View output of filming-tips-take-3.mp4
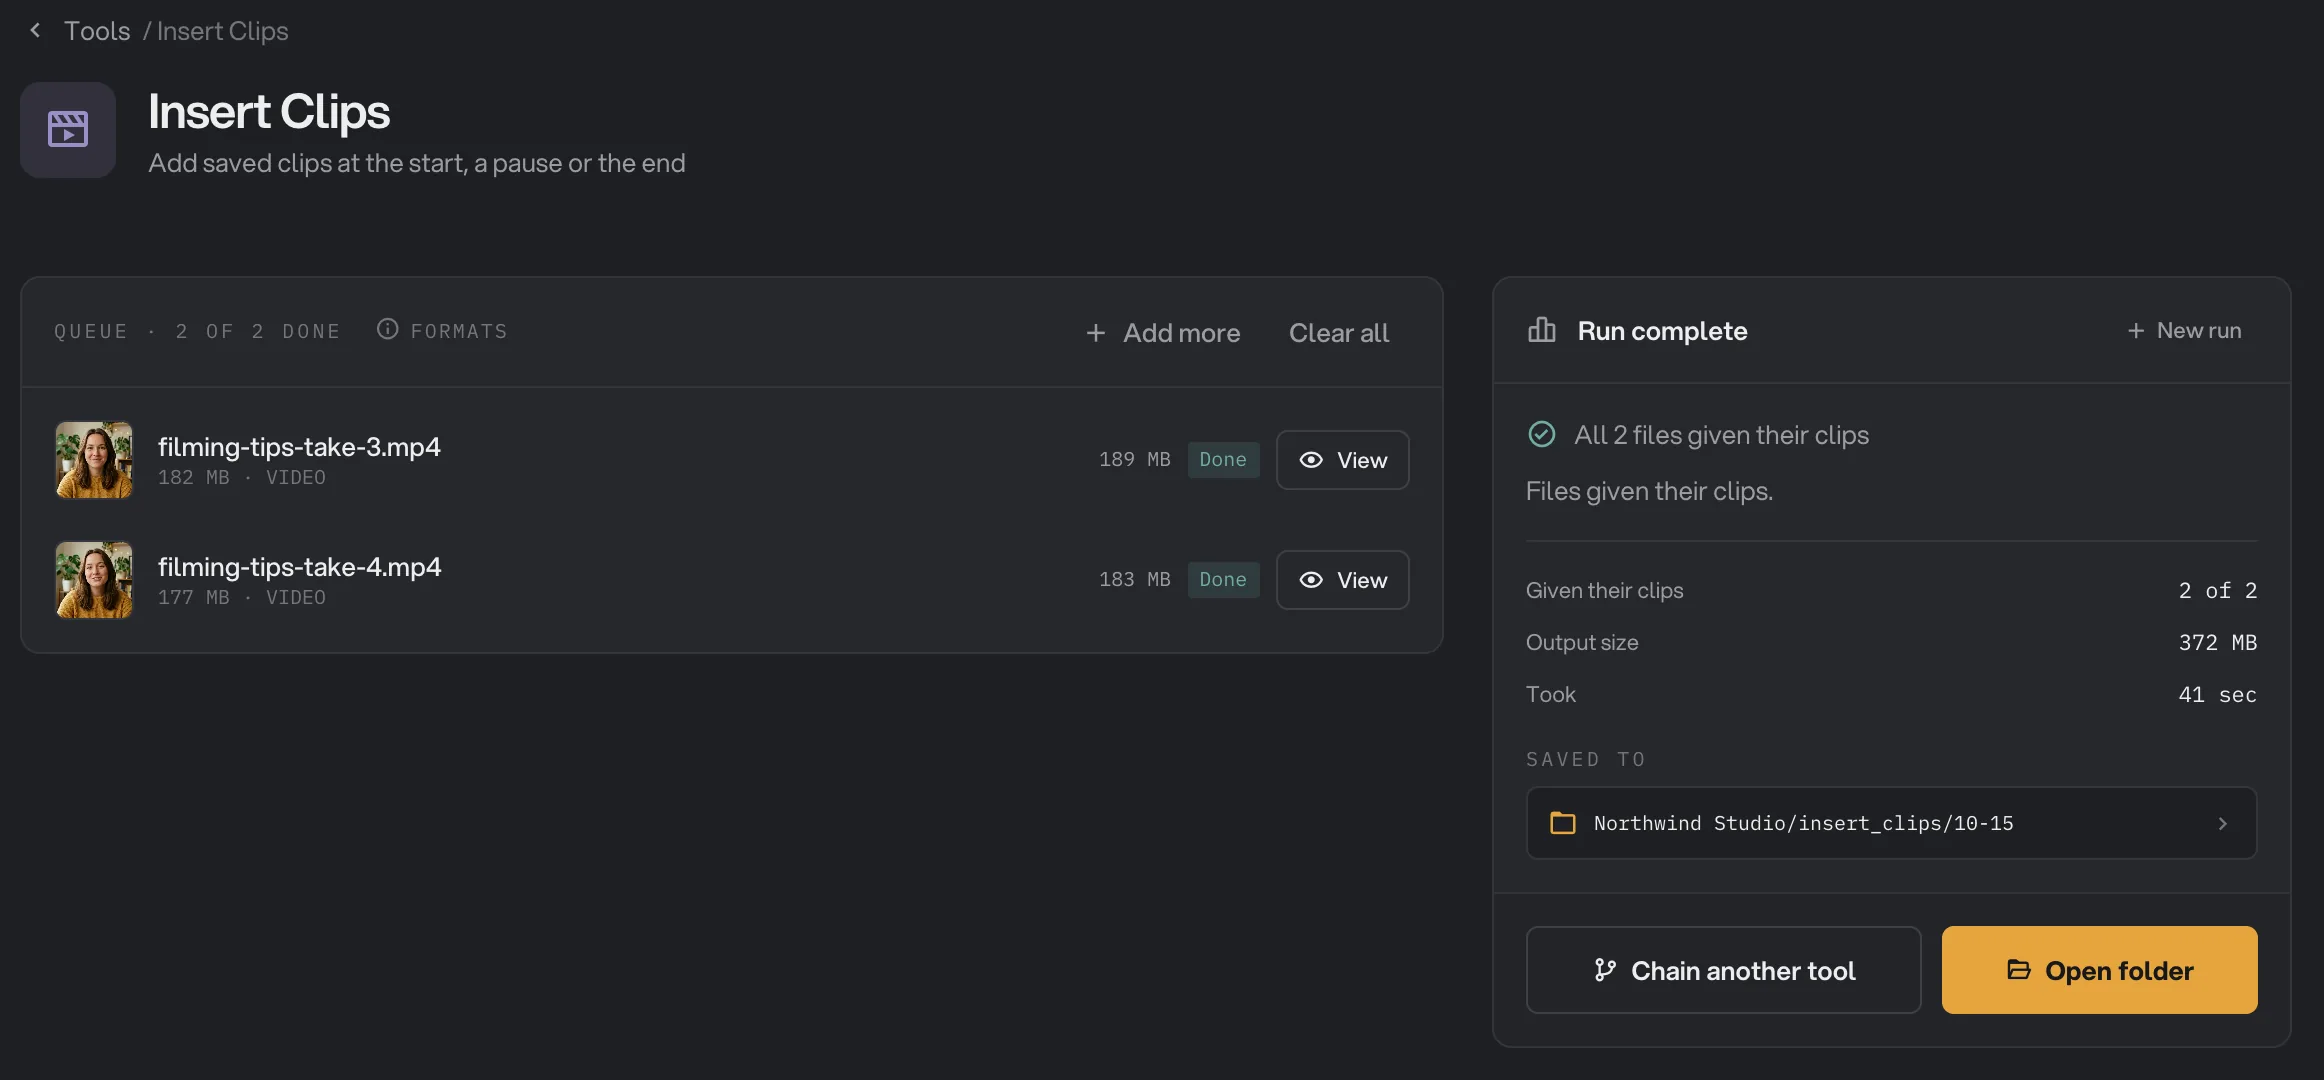Viewport: 2324px width, 1080px height. pos(1343,460)
